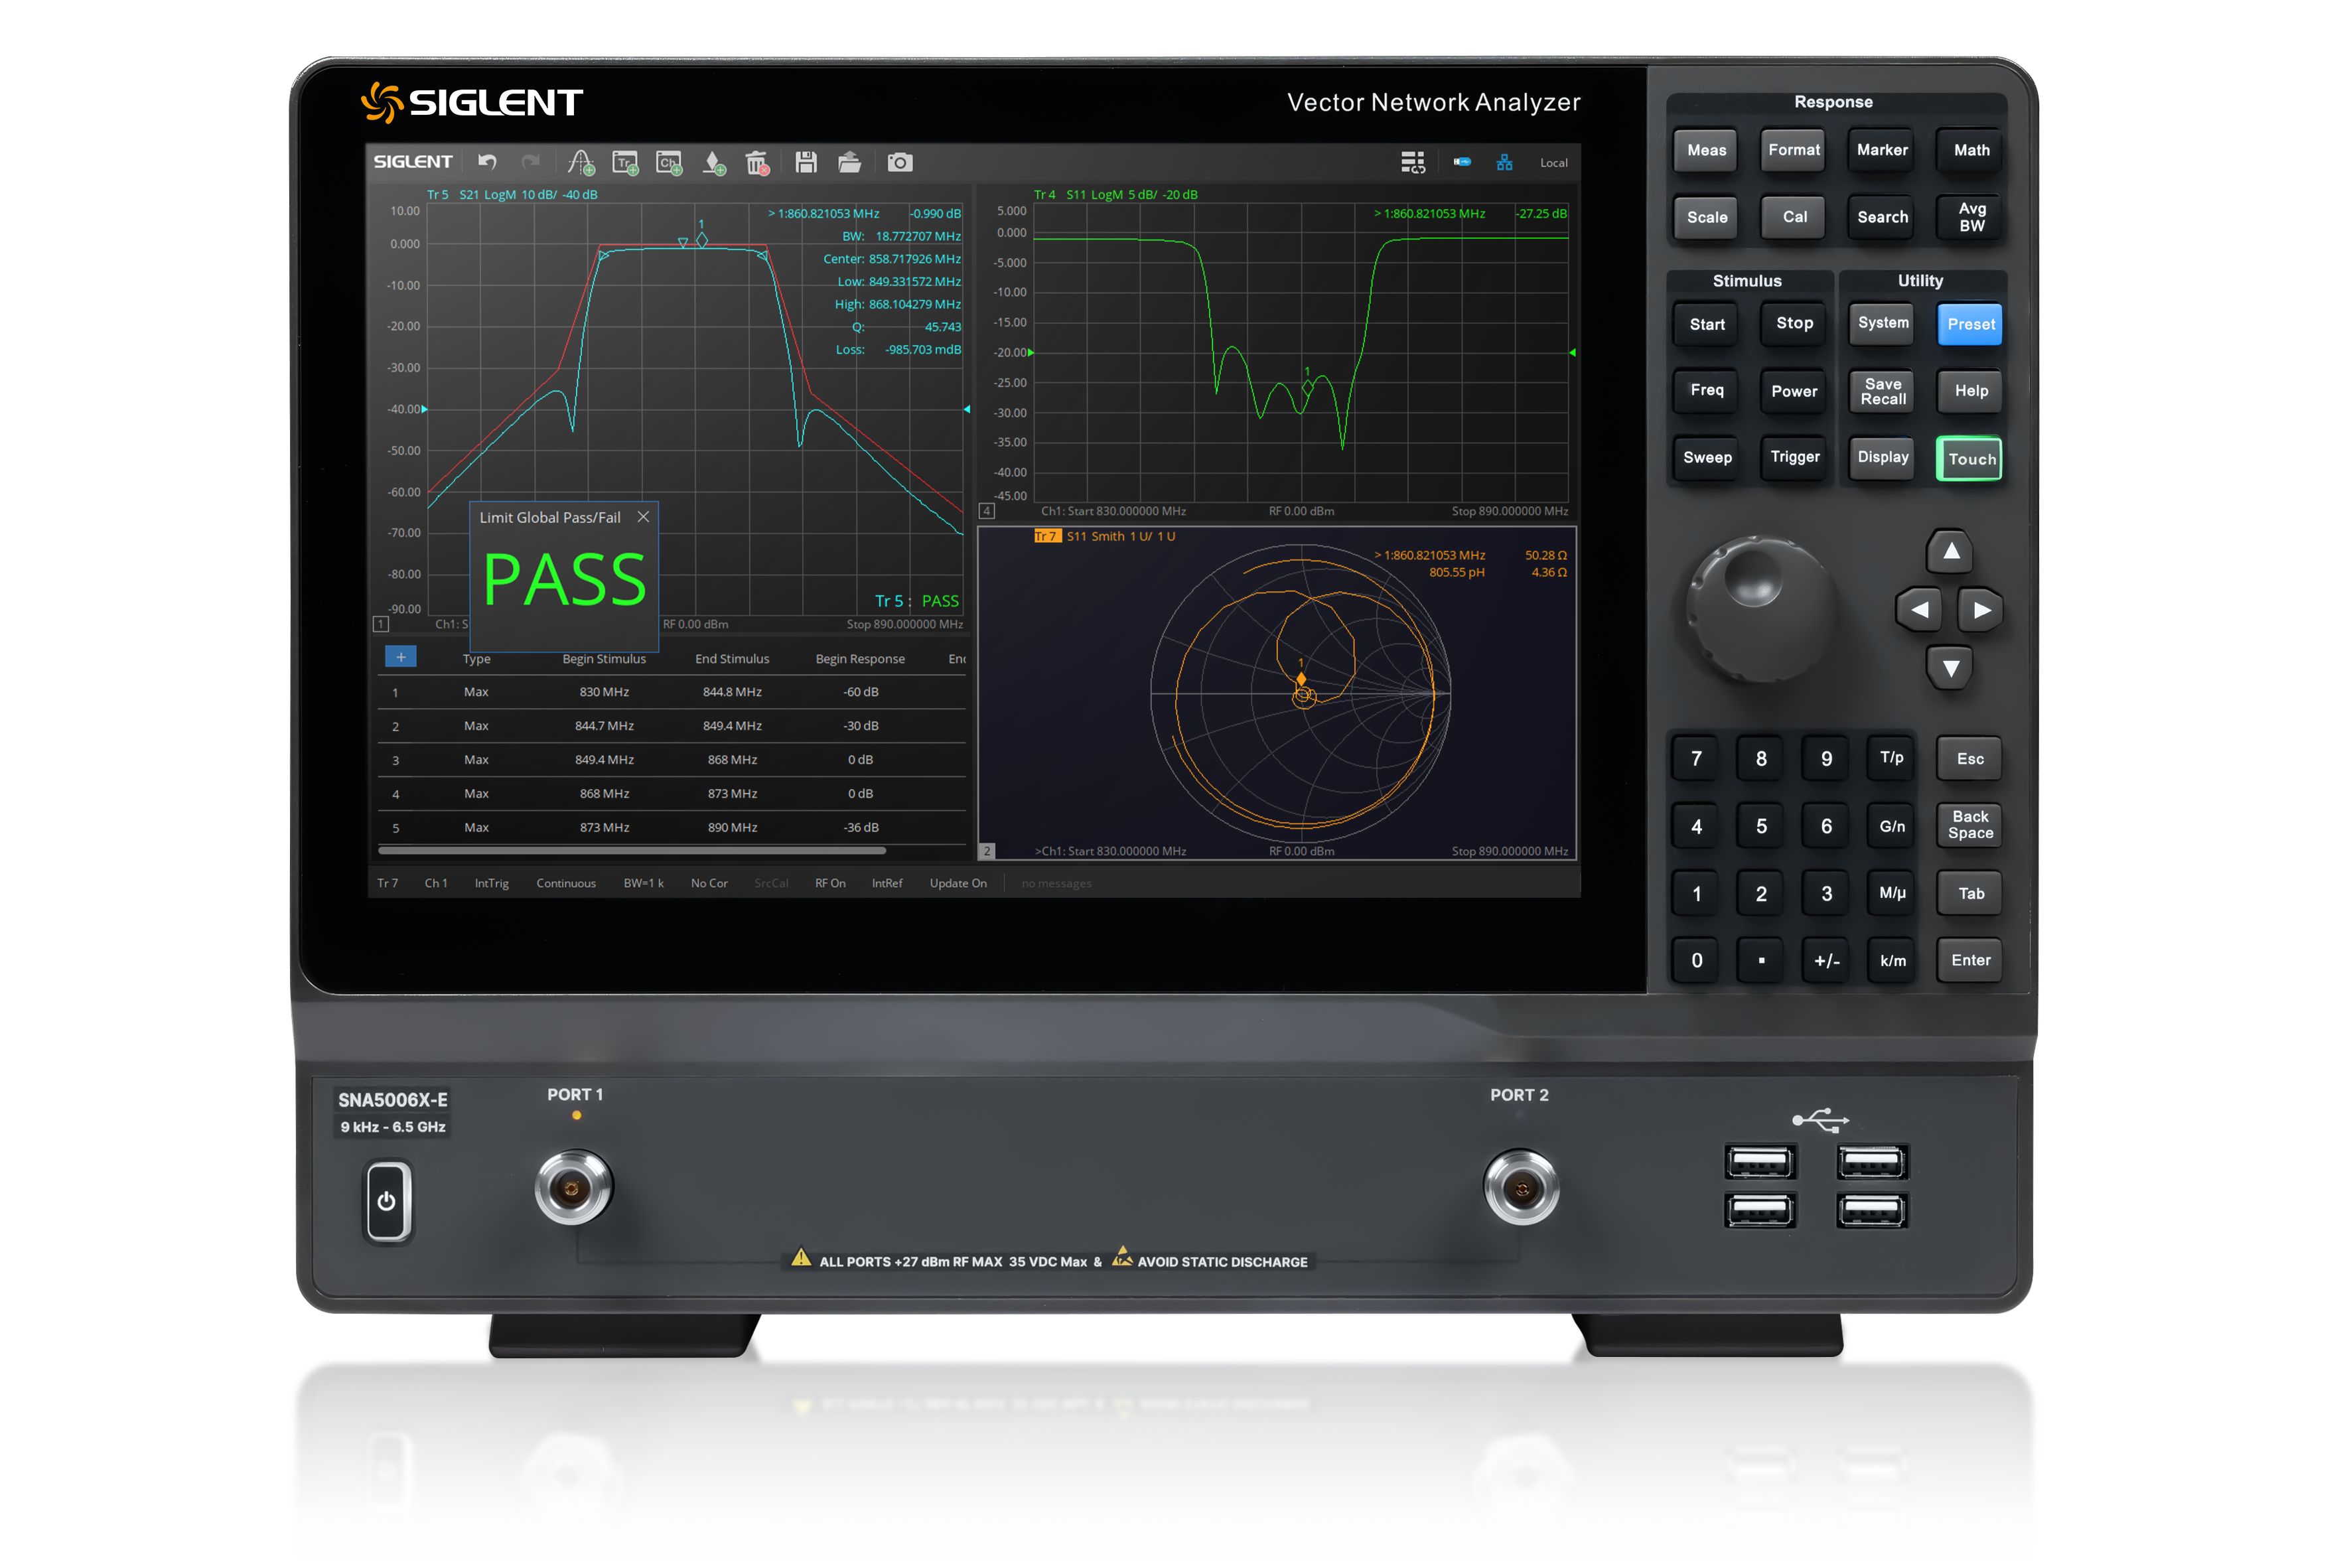Screen dimensions: 2351x1568
Task: Click the up arrow navigation key
Action: pos(1950,551)
